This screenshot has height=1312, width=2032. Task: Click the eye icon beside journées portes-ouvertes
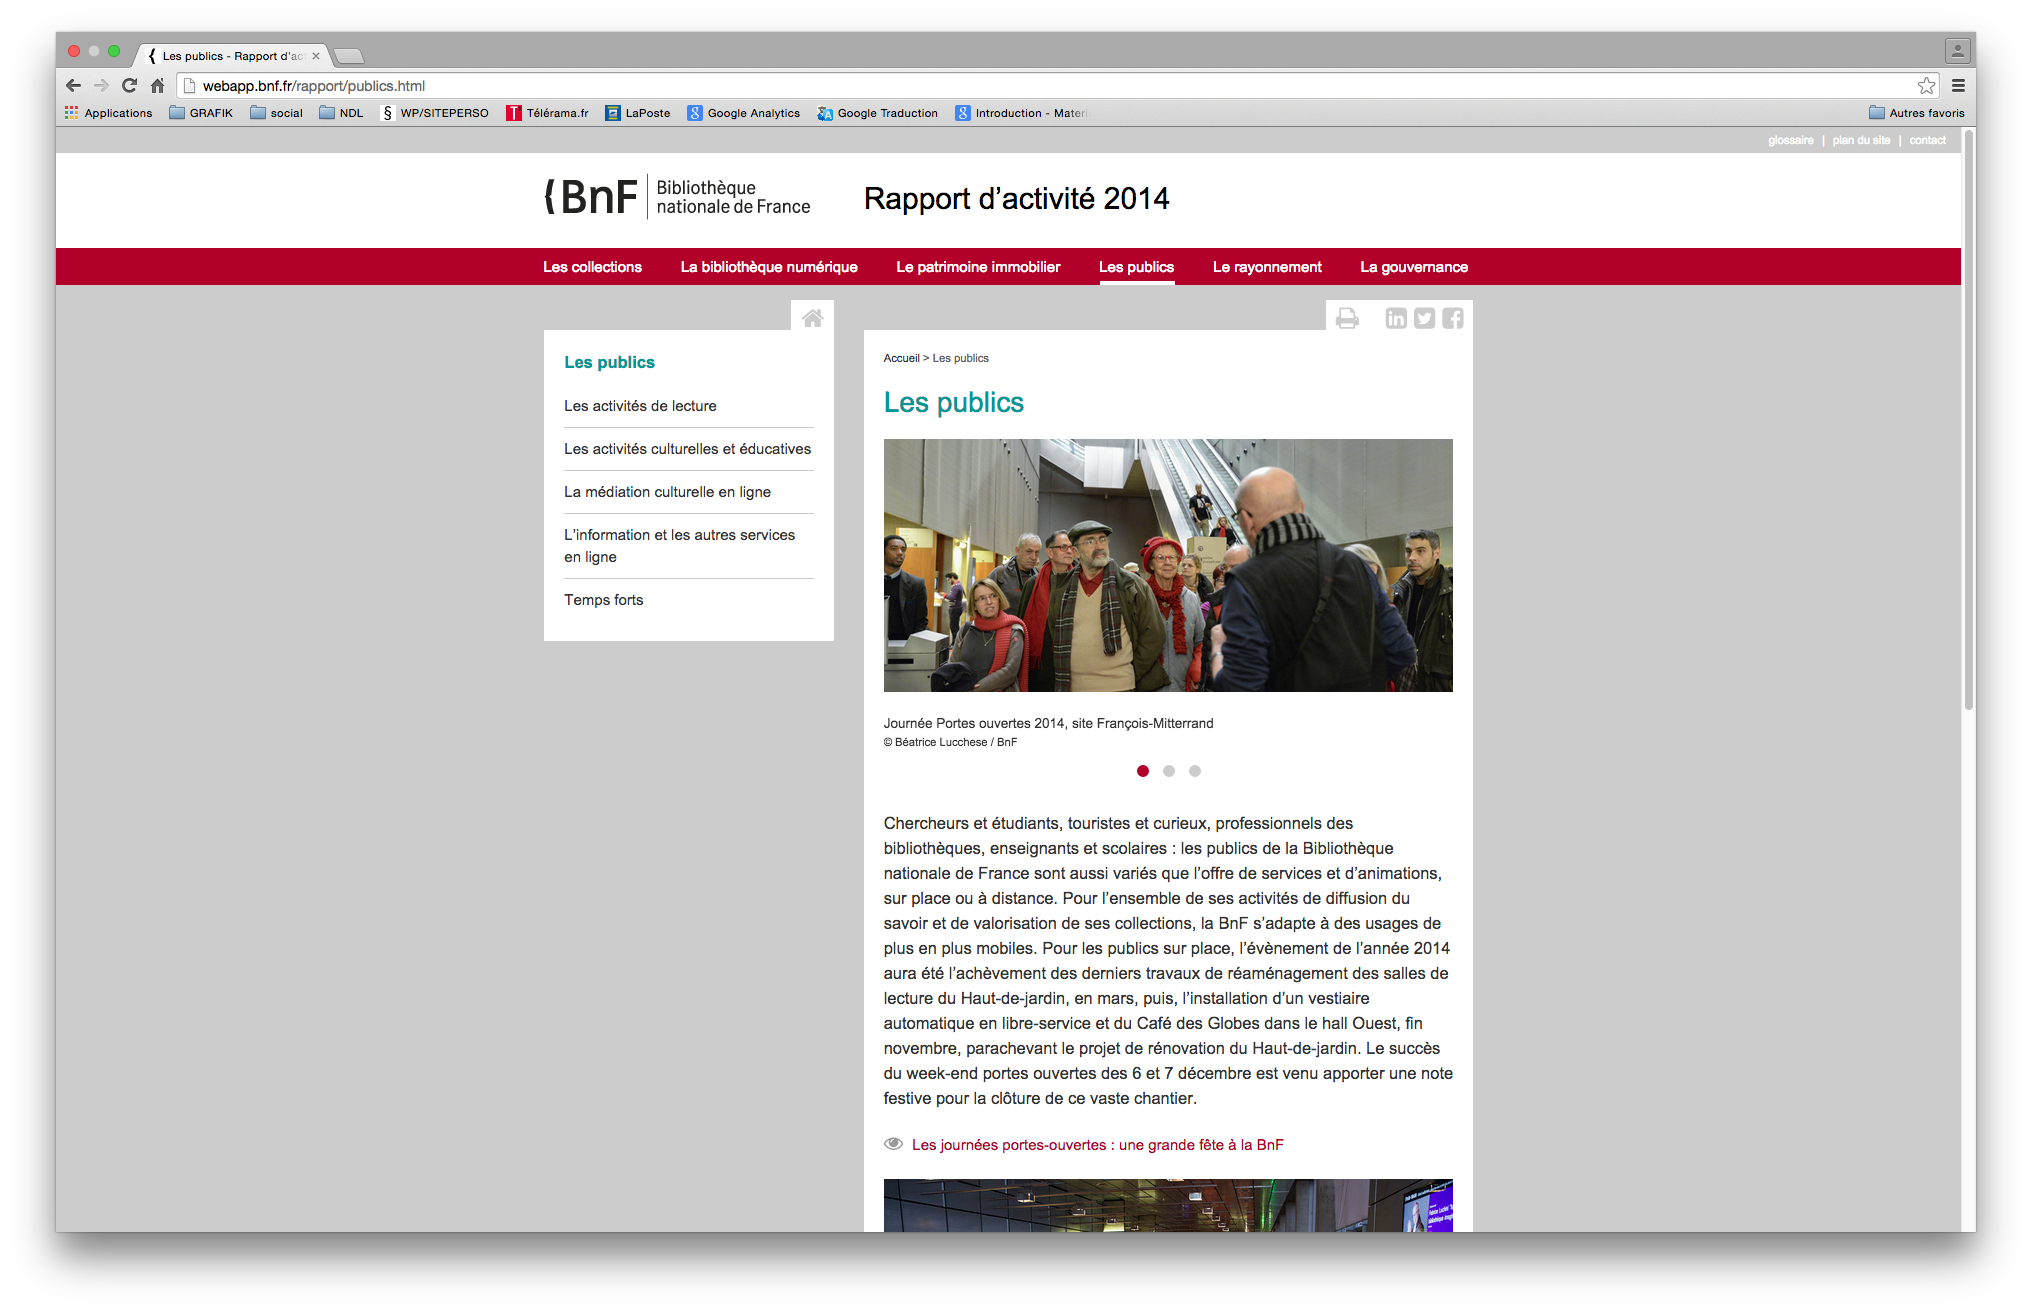pos(893,1144)
